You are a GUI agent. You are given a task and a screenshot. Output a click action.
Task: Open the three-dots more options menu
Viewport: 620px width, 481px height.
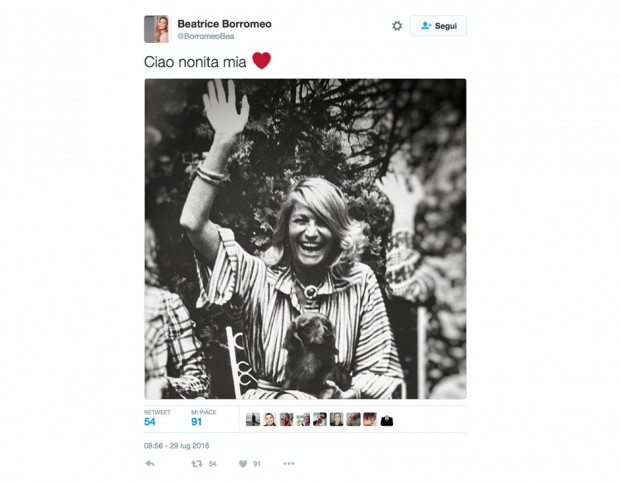pyautogui.click(x=289, y=464)
